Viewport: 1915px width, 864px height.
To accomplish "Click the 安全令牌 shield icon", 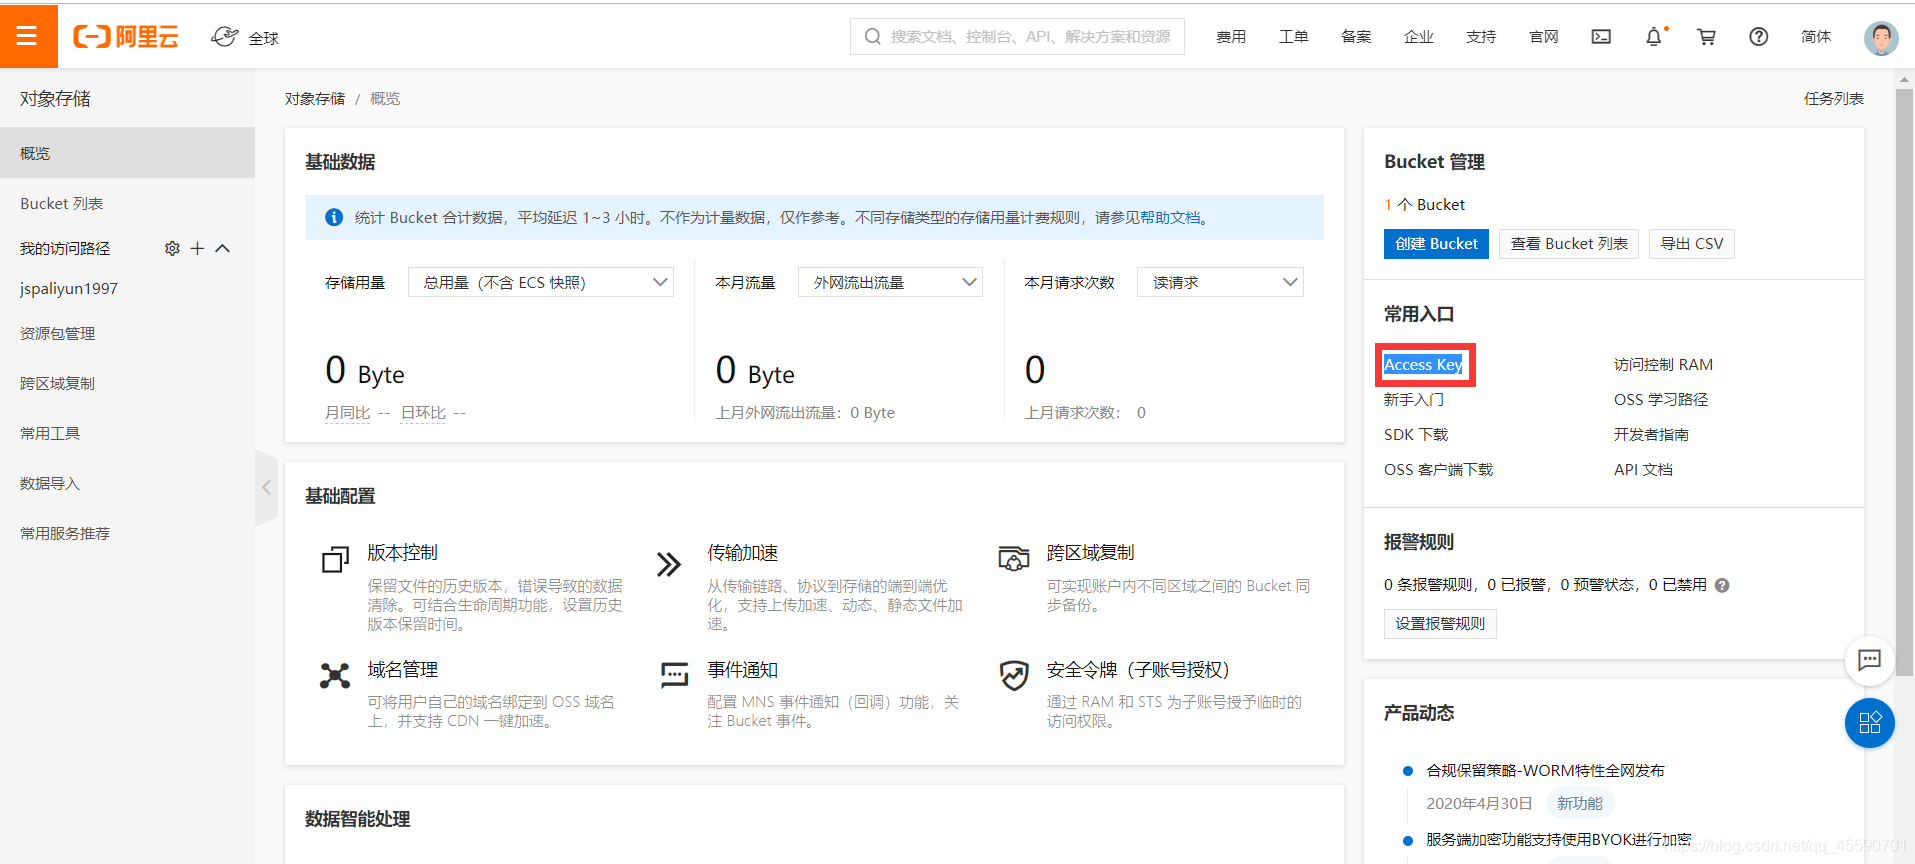I will (1014, 675).
